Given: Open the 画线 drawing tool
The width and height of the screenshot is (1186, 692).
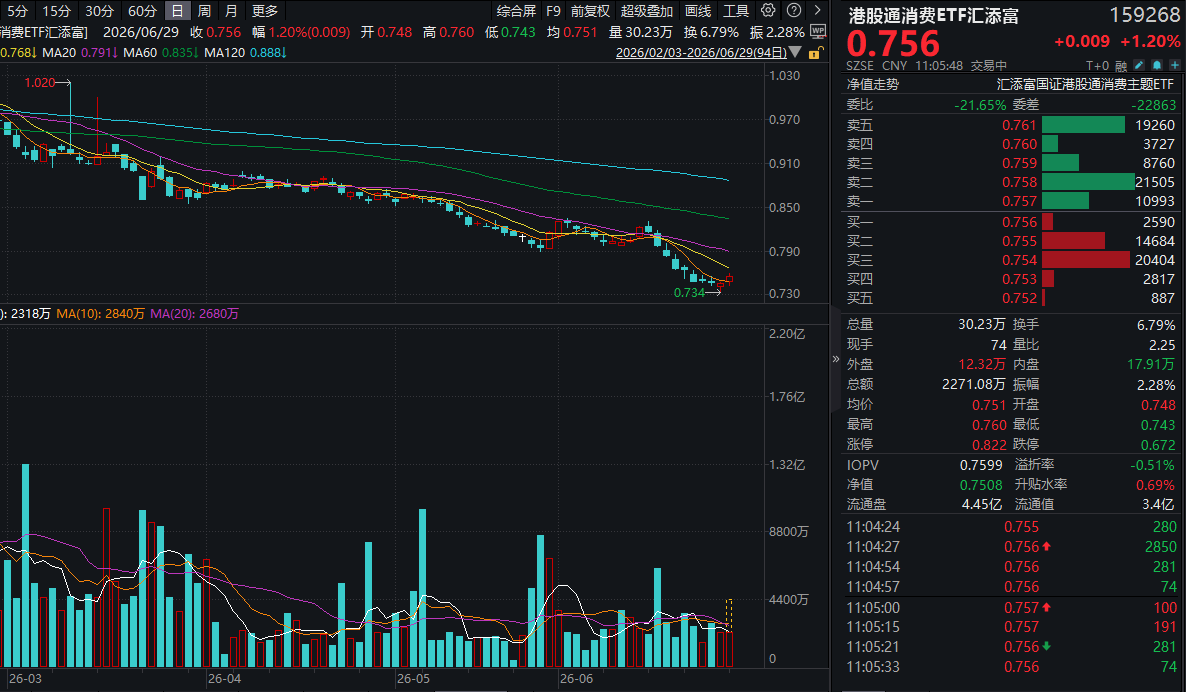Looking at the screenshot, I should pyautogui.click(x=697, y=11).
